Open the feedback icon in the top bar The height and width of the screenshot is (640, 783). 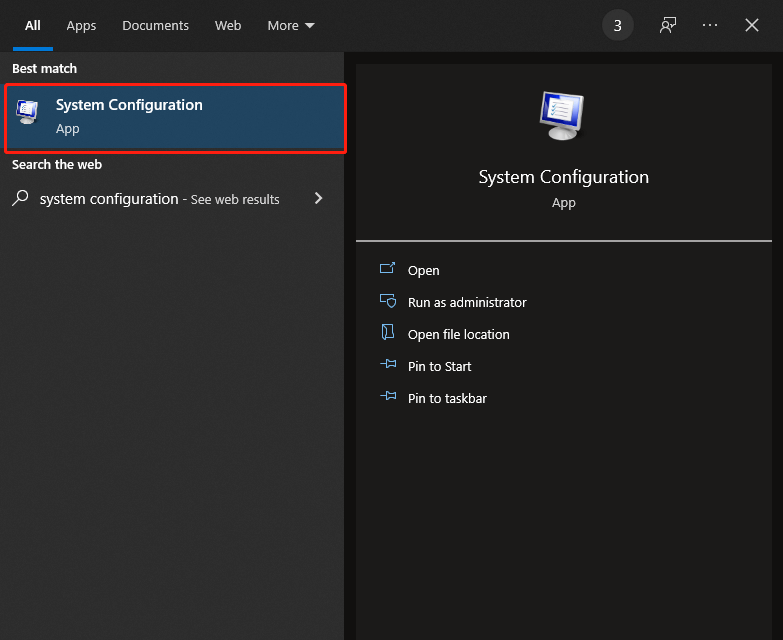point(668,26)
